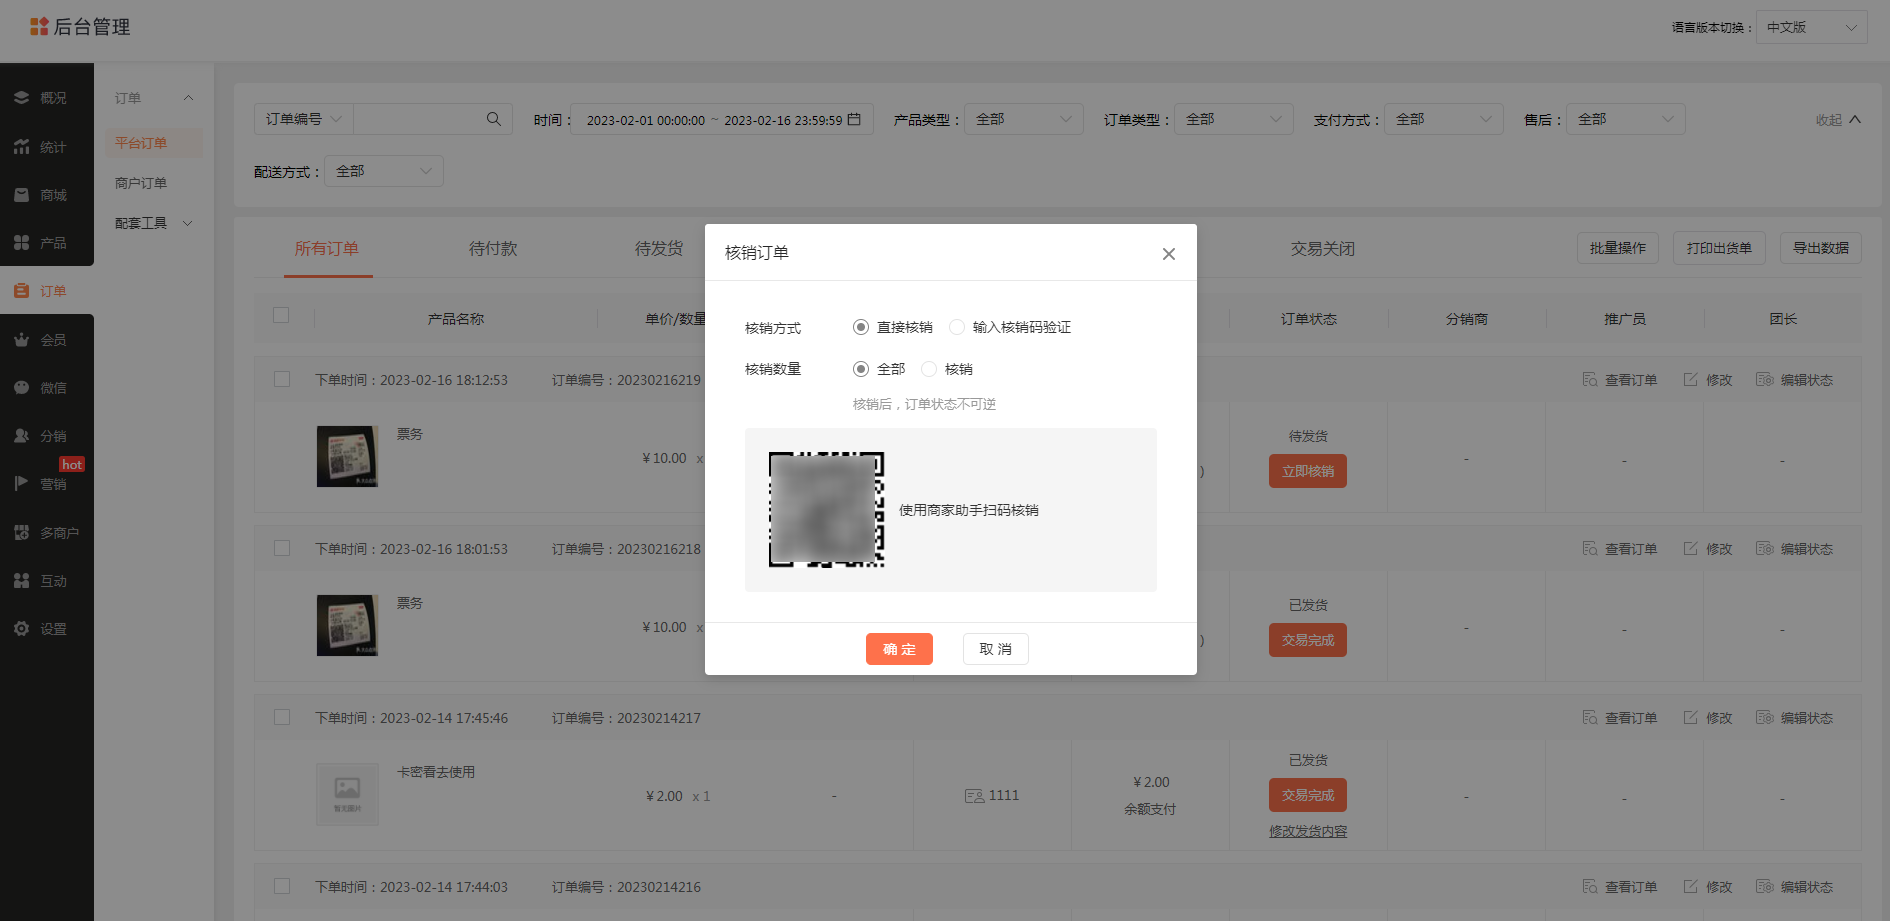This screenshot has height=921, width=1890.
Task: Open the 互动 interaction sidebar icon
Action: (x=21, y=581)
